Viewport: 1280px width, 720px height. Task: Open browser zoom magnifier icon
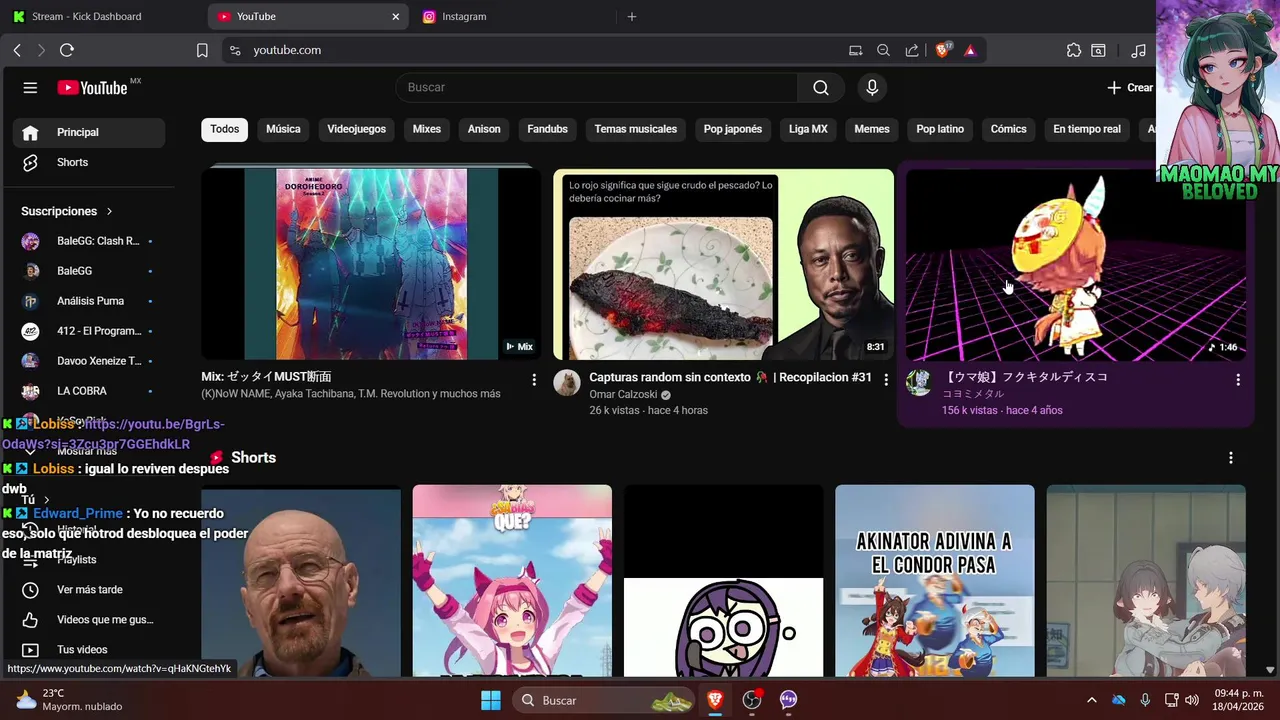click(883, 50)
